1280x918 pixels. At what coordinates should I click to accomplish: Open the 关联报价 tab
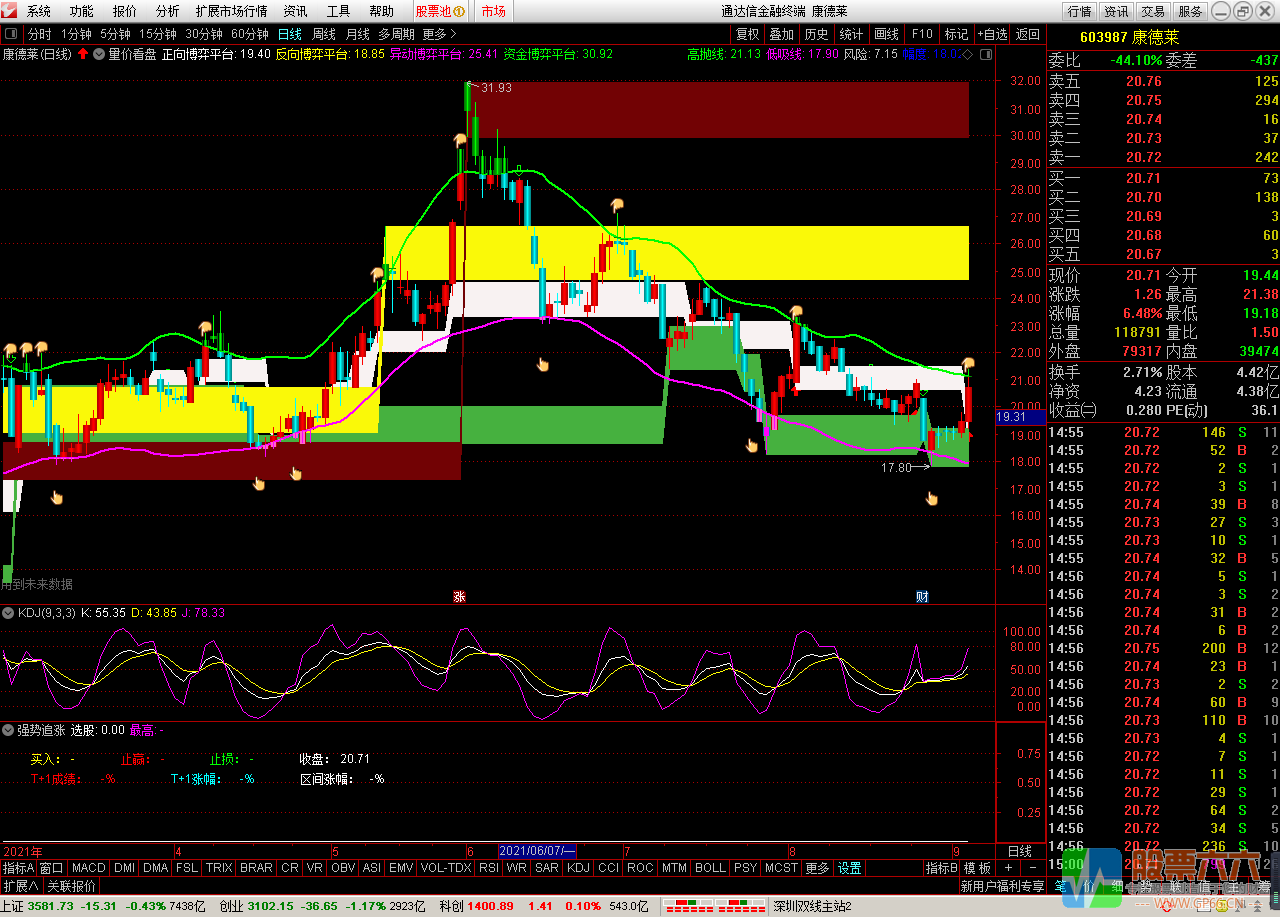pos(71,886)
